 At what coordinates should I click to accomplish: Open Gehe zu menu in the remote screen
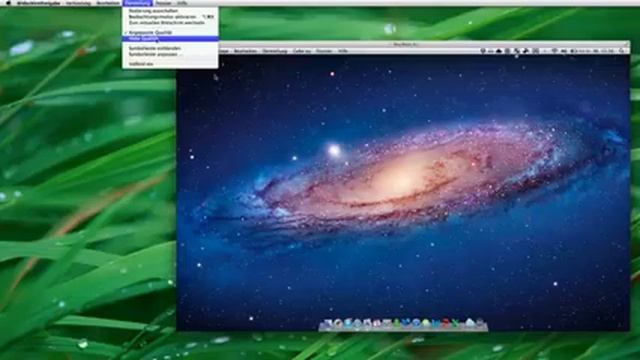pos(302,51)
